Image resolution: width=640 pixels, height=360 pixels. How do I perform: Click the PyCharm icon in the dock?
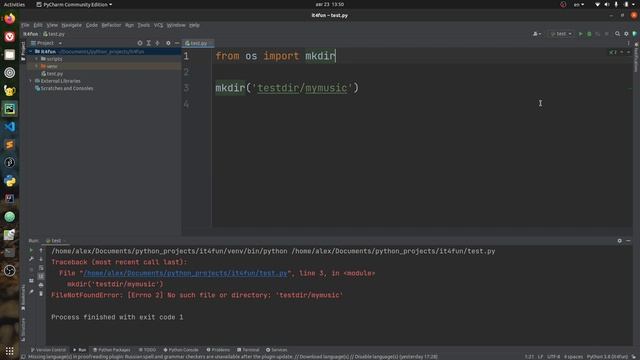coord(10,109)
